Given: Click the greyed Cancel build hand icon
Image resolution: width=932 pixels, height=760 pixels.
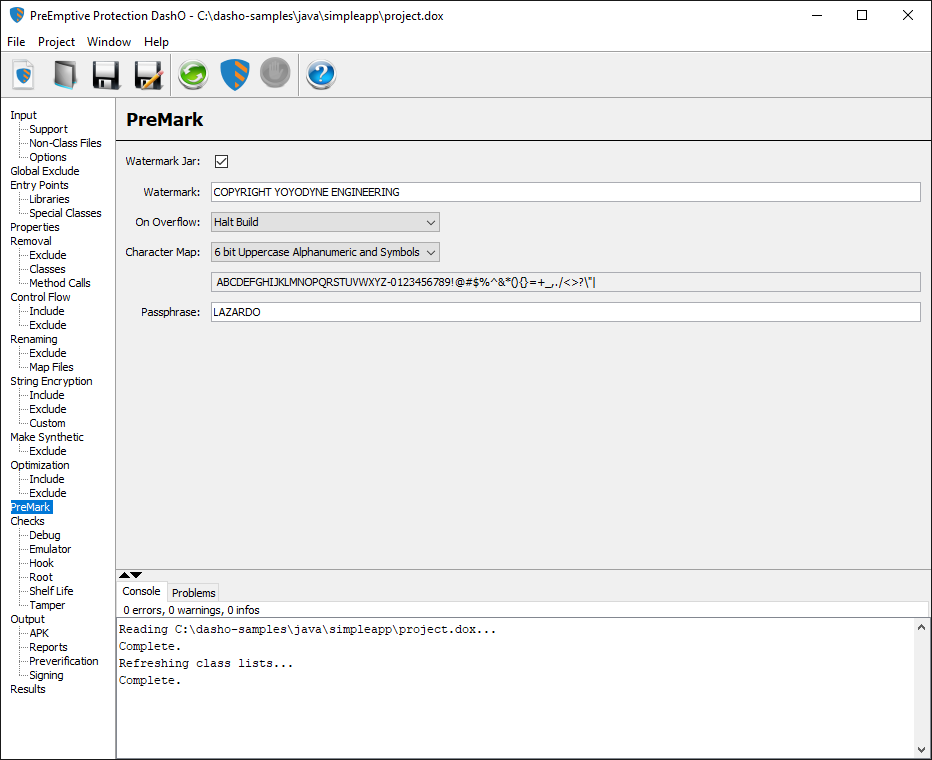Looking at the screenshot, I should [x=275, y=74].
